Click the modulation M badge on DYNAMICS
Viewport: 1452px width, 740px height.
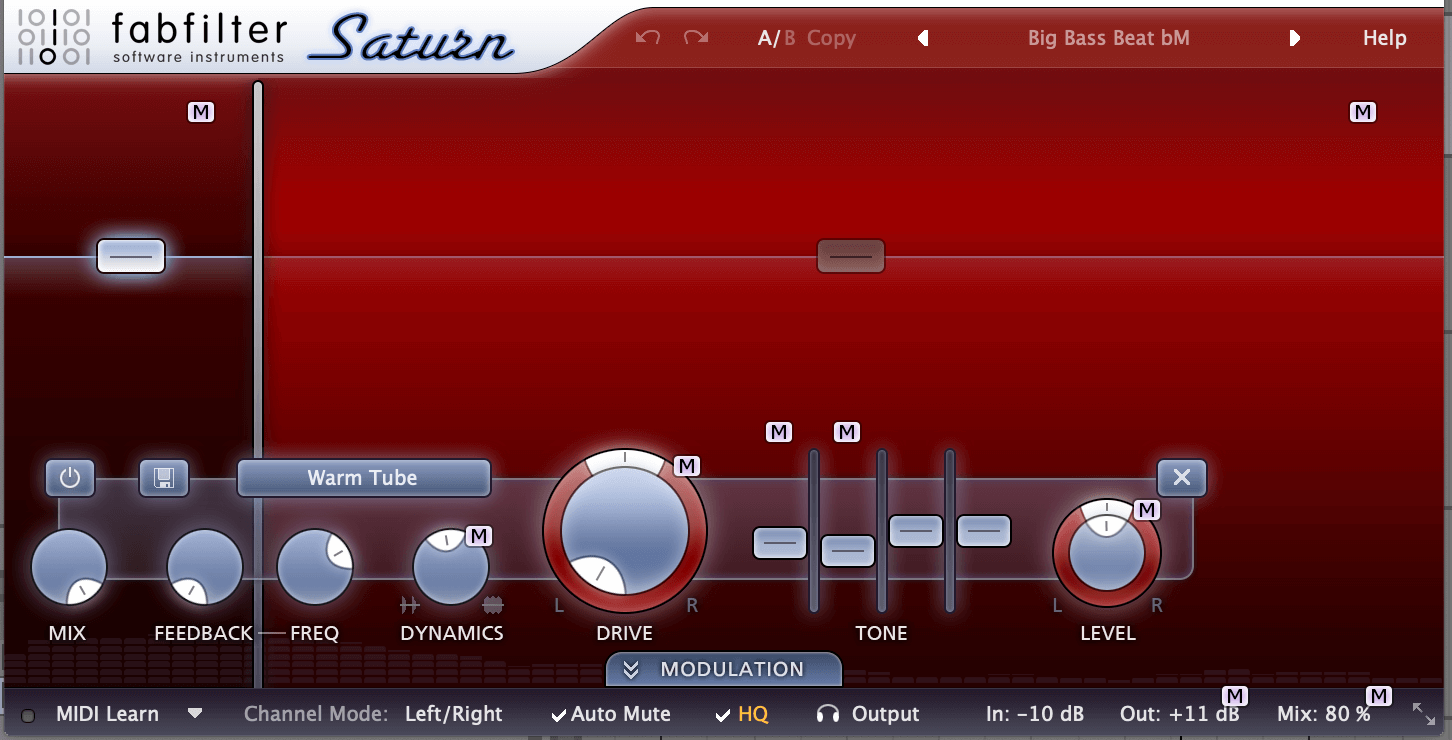[479, 536]
